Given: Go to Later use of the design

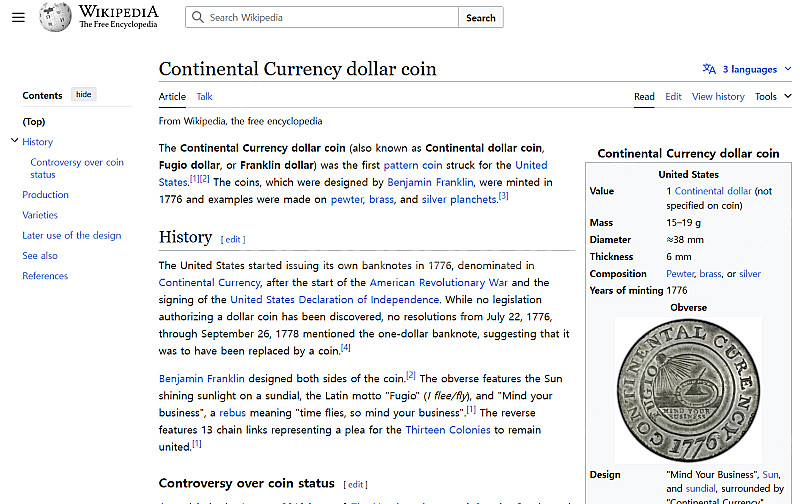Looking at the screenshot, I should (x=71, y=235).
